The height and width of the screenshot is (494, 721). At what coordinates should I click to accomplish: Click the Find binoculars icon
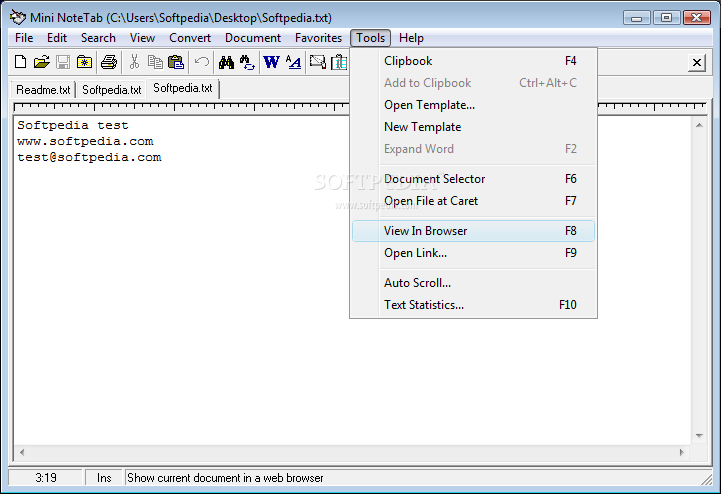point(226,62)
